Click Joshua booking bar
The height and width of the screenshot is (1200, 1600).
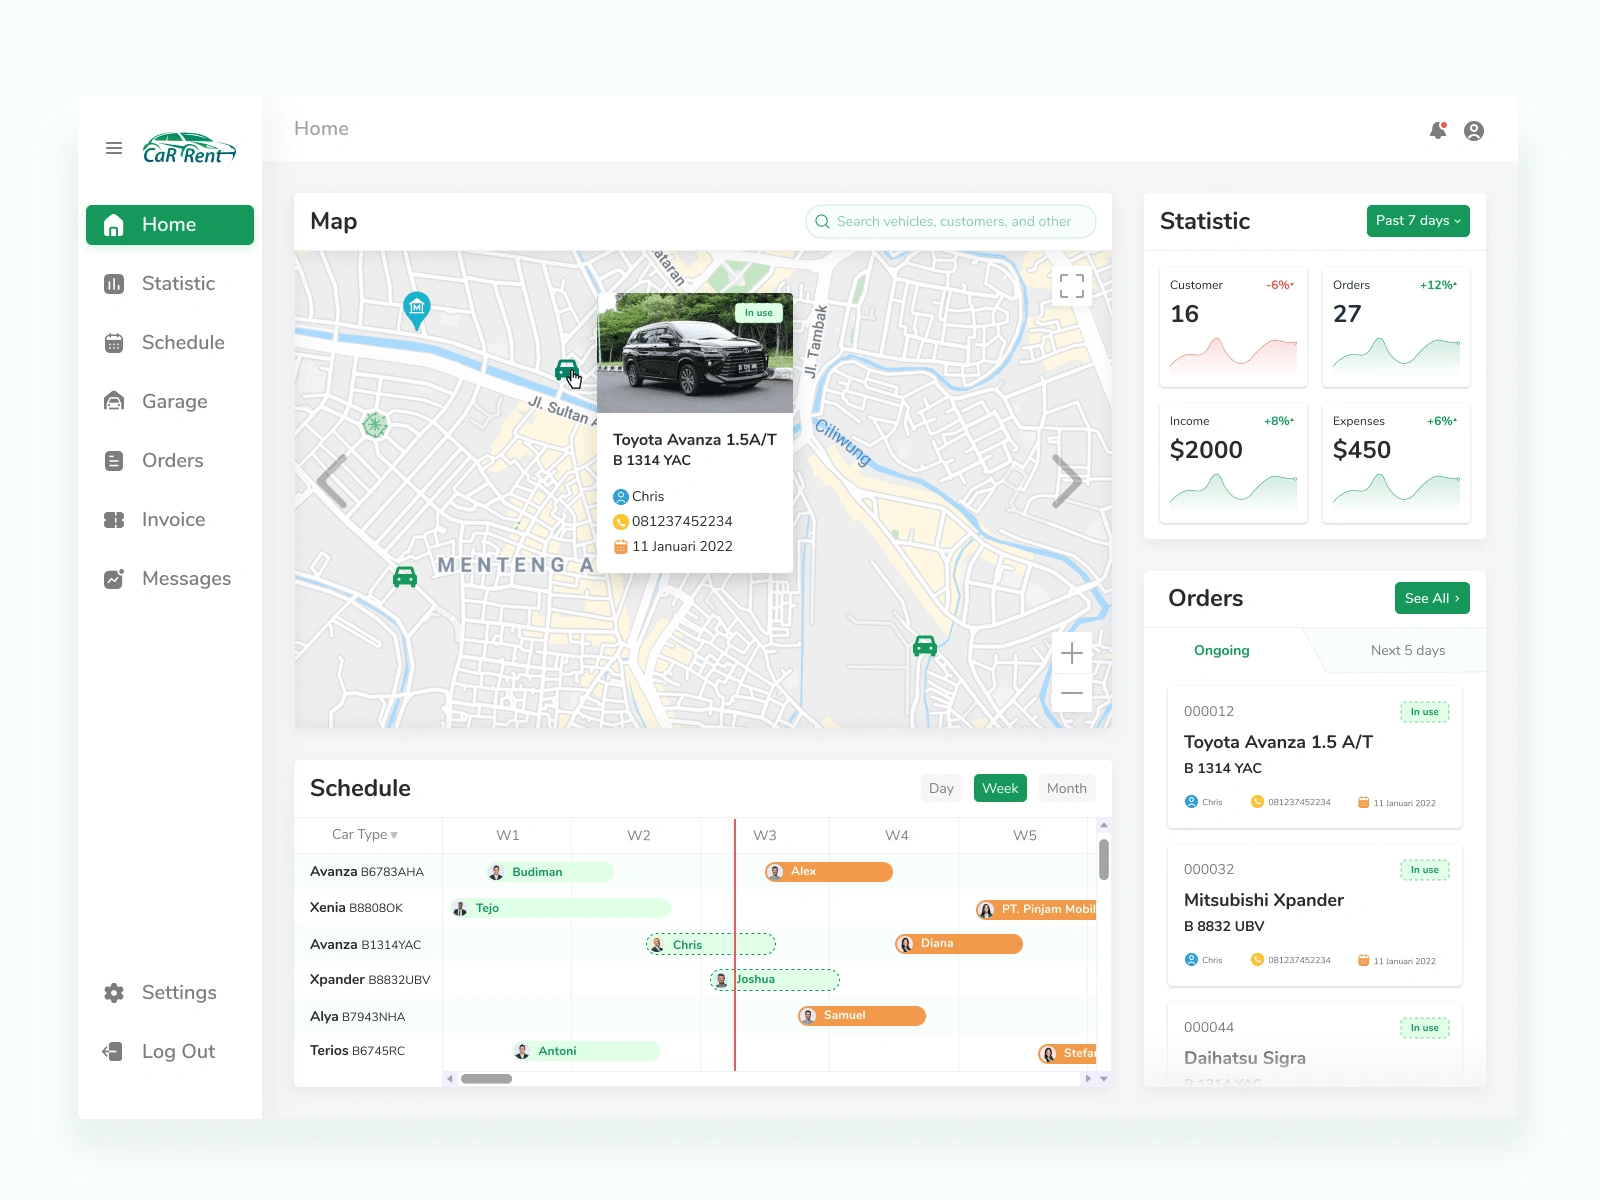coord(775,980)
